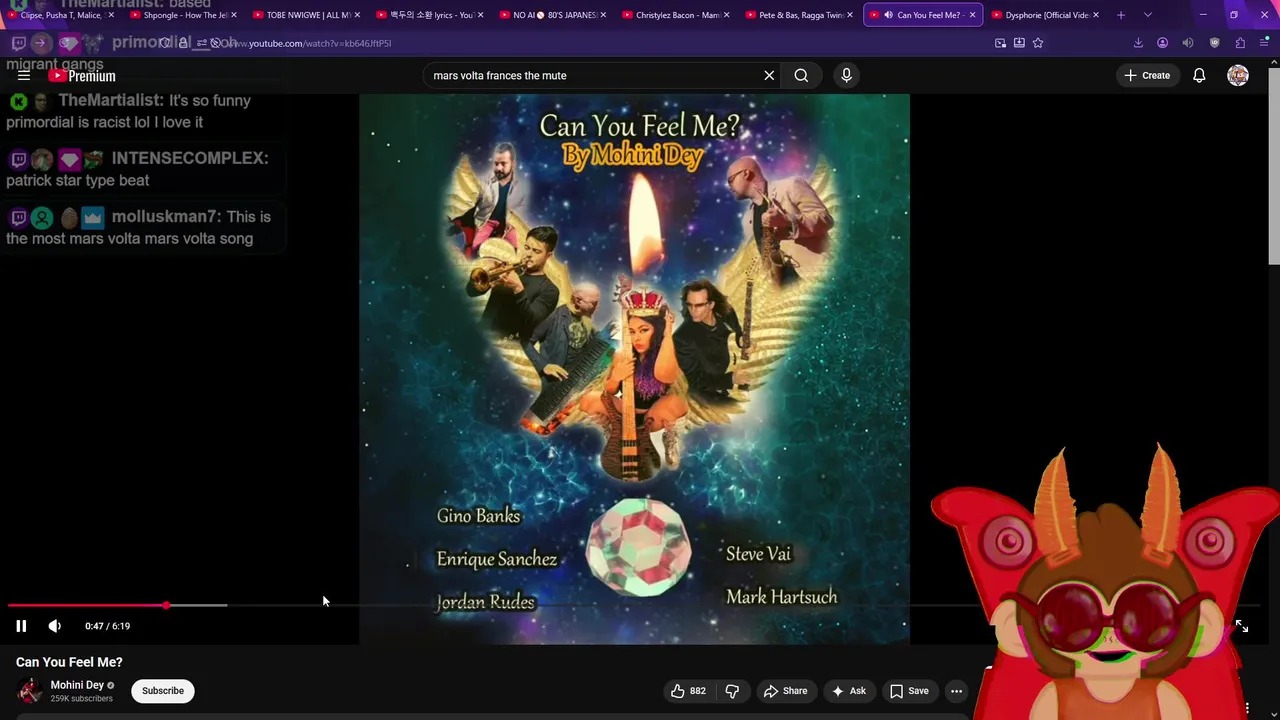This screenshot has height=720, width=1280.
Task: Open a new browser tab
Action: pos(1121,15)
